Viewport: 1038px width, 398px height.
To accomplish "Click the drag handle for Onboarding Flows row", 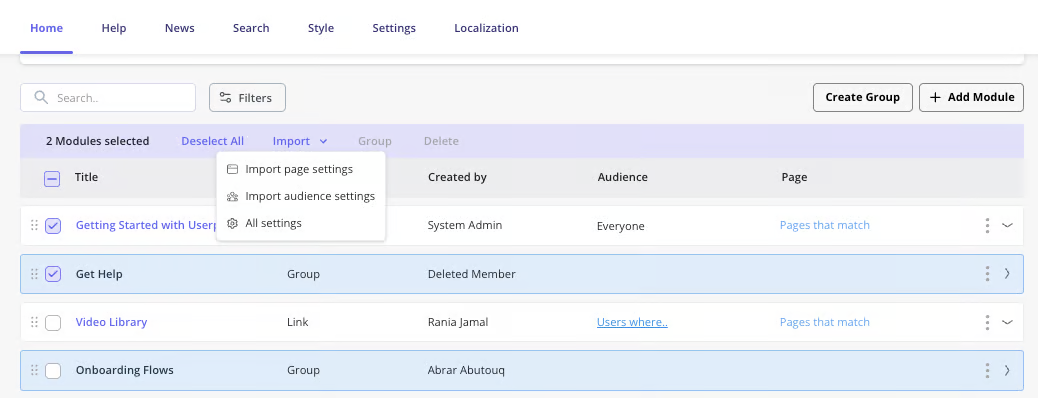I will click(x=34, y=370).
